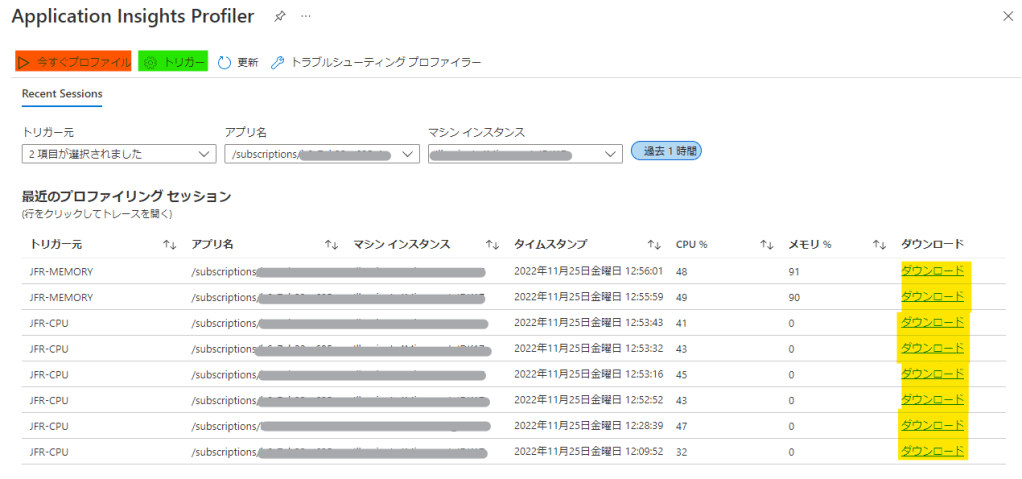This screenshot has width=1022, height=479.
Task: Sort by トリガー元 column arrows
Action: (x=169, y=245)
